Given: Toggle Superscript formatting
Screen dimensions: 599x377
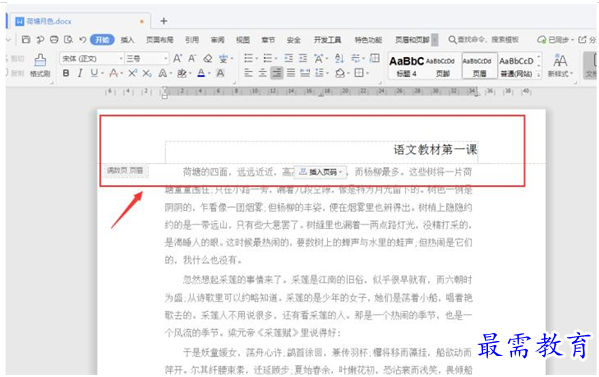Looking at the screenshot, I should tap(132, 73).
